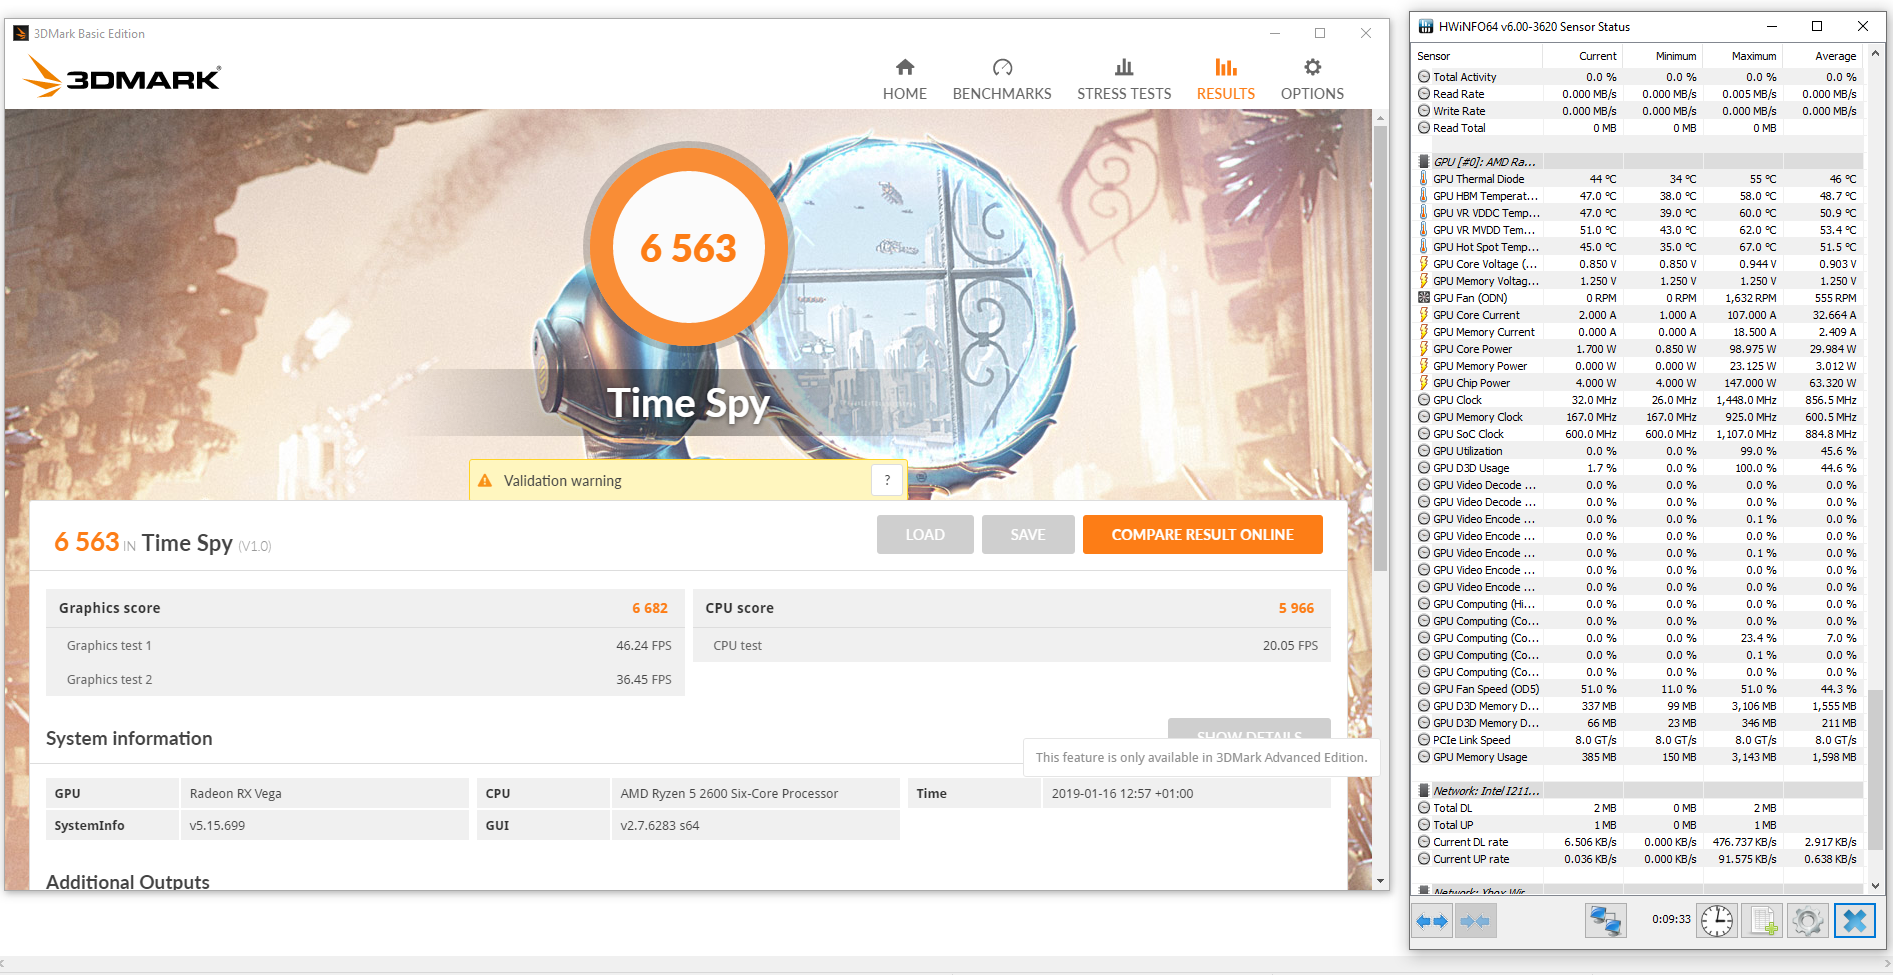The height and width of the screenshot is (975, 1893).
Task: Open the BENCHMARKS tab
Action: click(x=1002, y=80)
